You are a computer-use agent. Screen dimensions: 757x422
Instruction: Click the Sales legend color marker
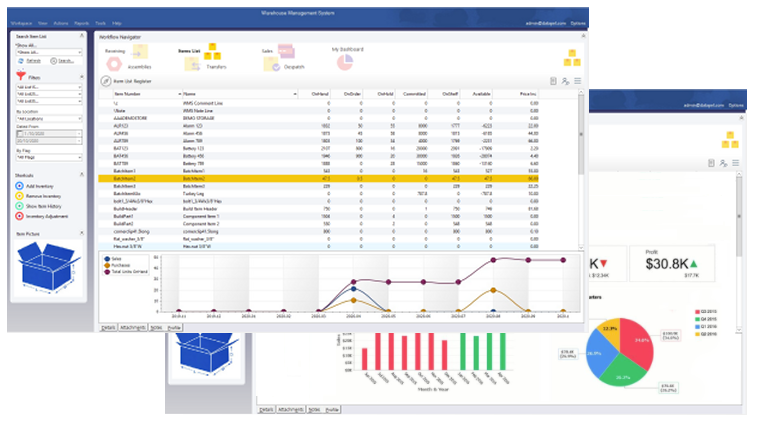pyautogui.click(x=106, y=259)
